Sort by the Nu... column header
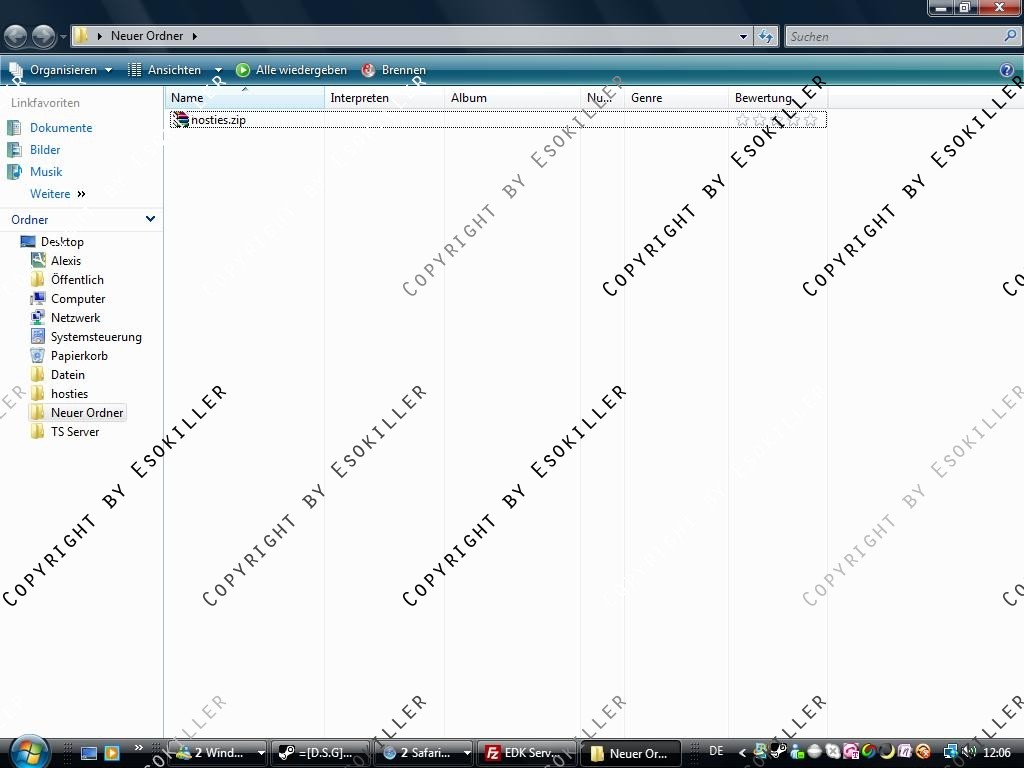 point(602,98)
